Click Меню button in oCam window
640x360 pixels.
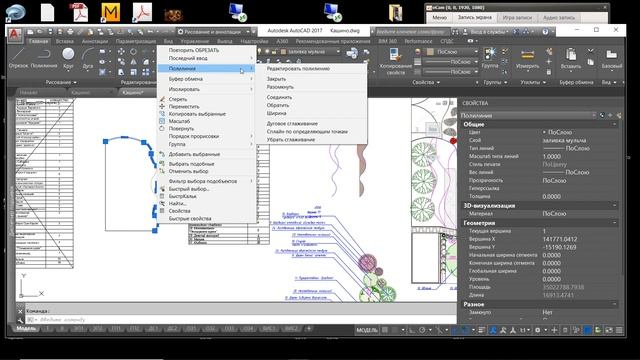point(439,18)
